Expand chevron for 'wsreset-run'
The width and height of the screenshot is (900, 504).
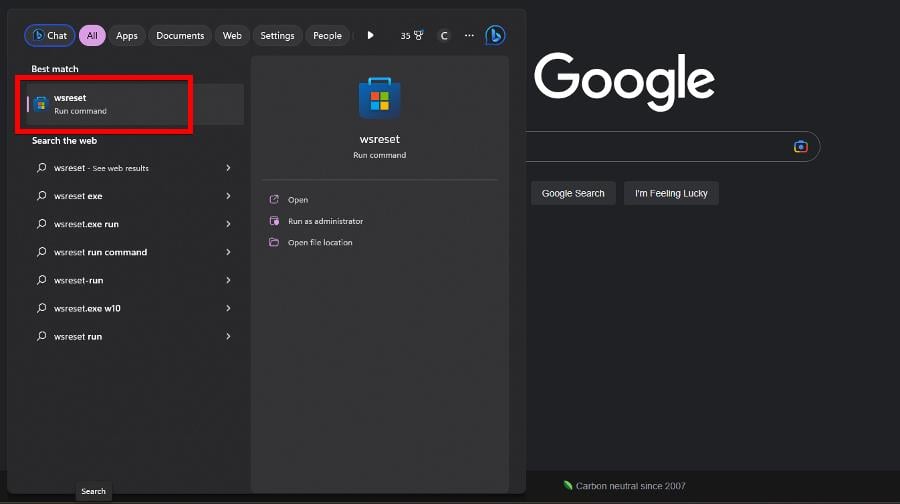[x=228, y=280]
